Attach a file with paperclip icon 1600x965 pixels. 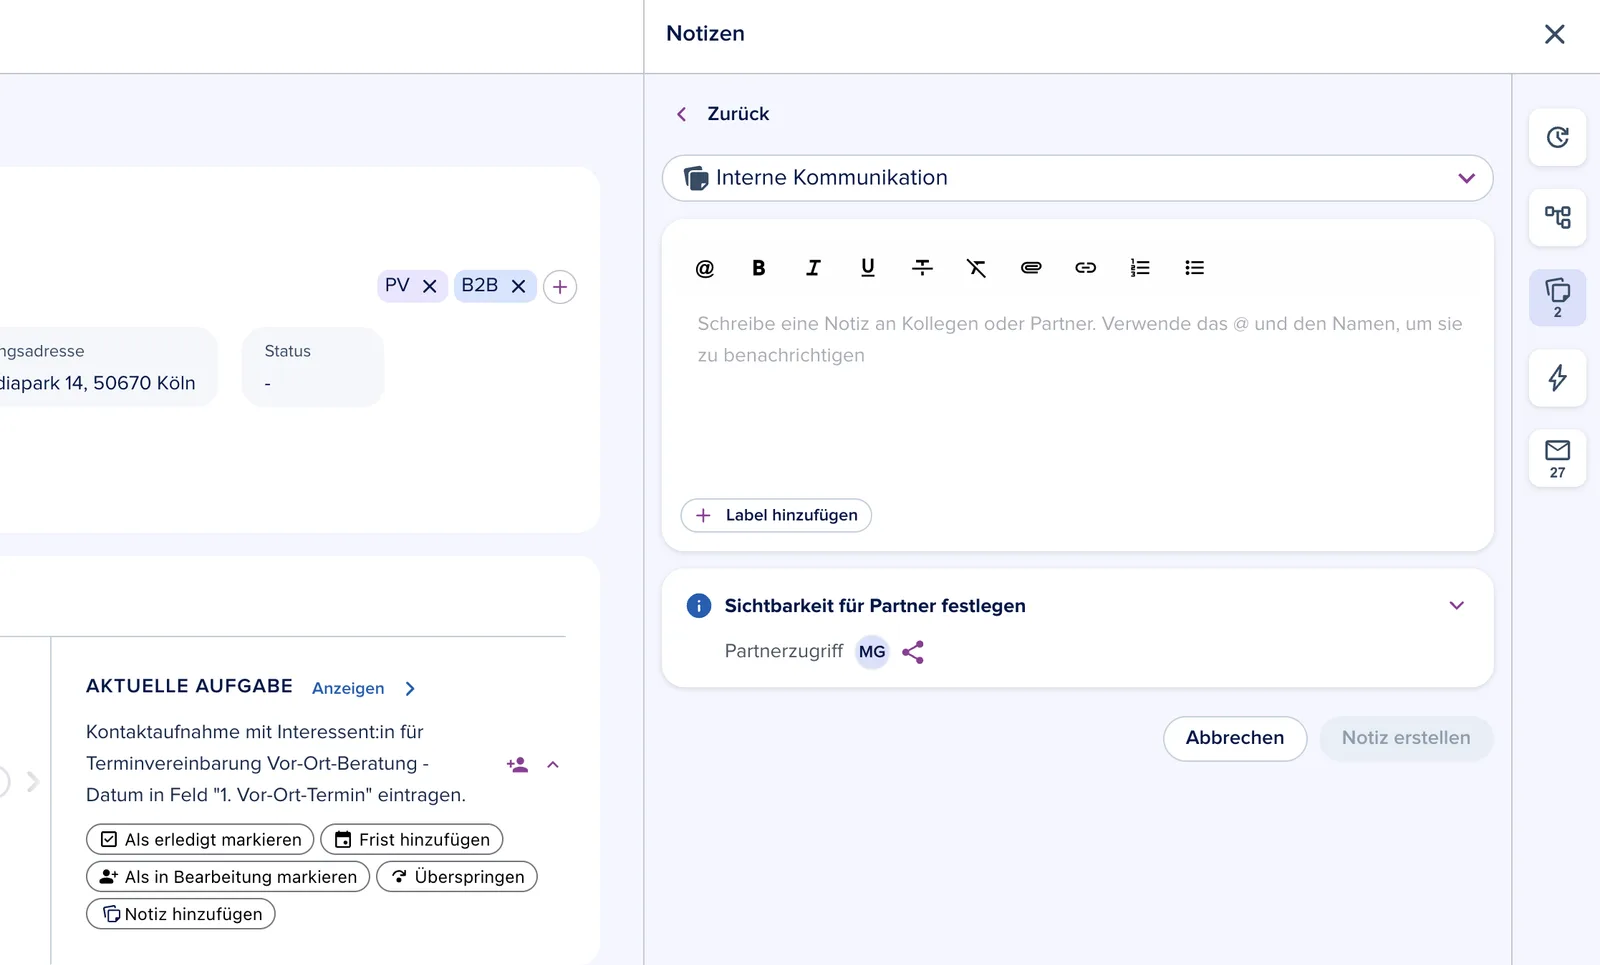coord(1031,268)
